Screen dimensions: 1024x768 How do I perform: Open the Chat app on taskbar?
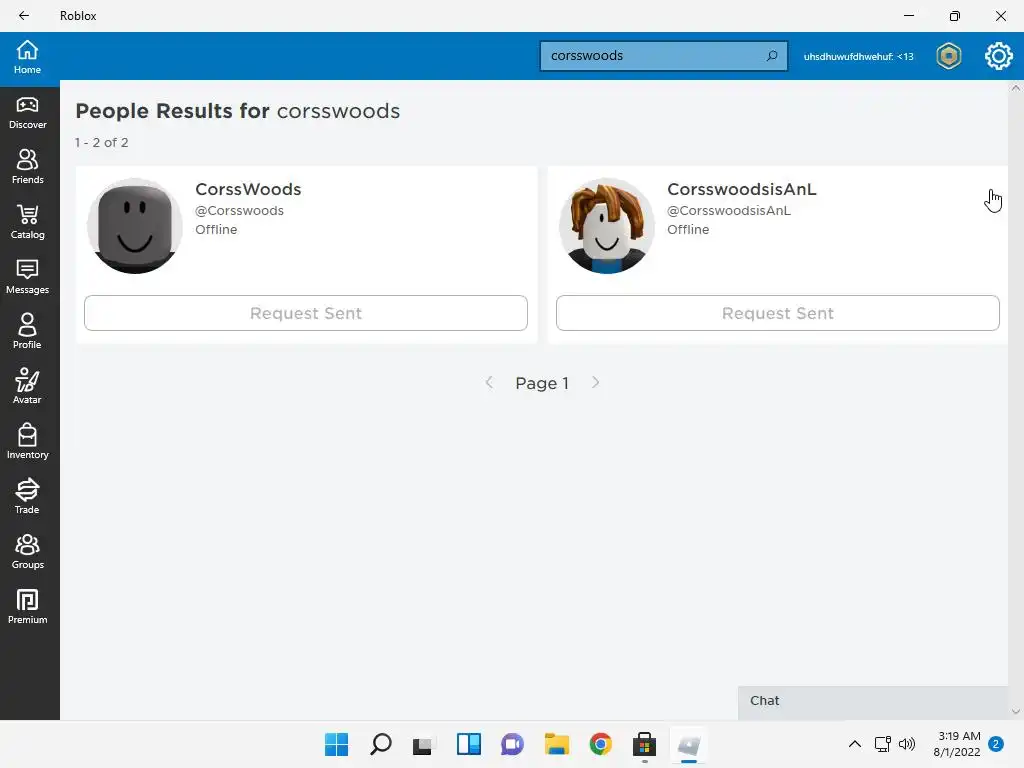[513, 744]
